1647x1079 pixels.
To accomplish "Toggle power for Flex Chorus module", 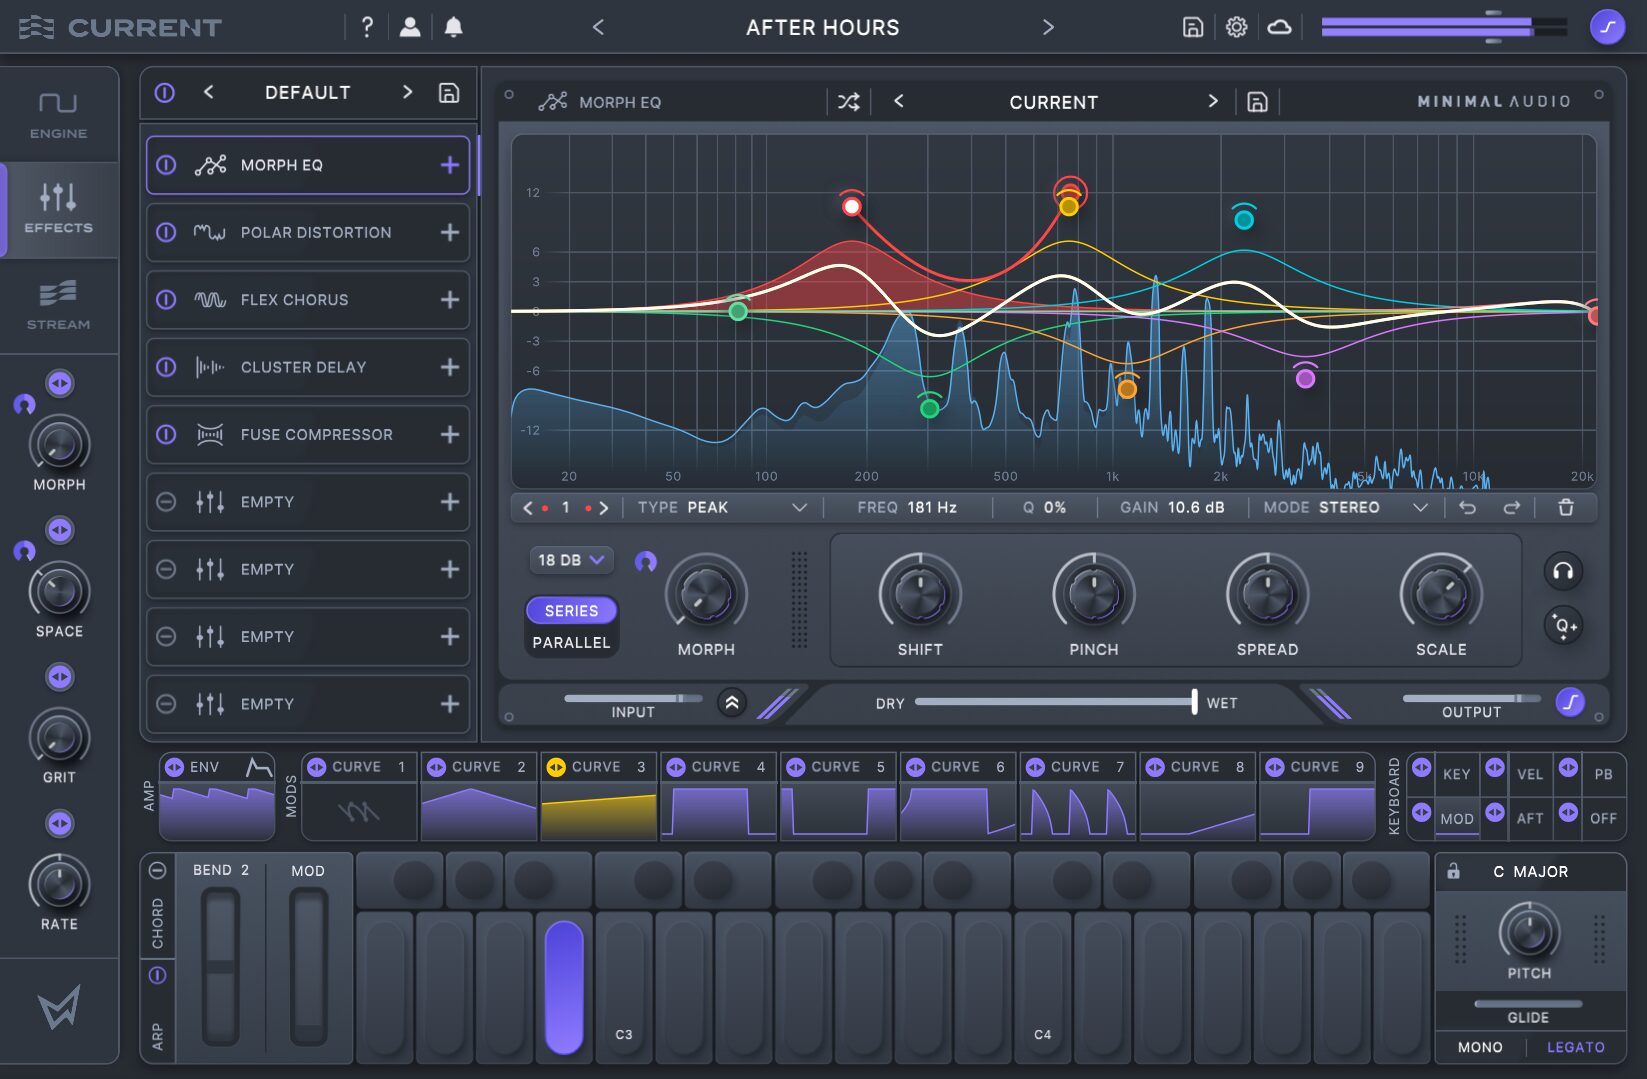I will pos(167,300).
